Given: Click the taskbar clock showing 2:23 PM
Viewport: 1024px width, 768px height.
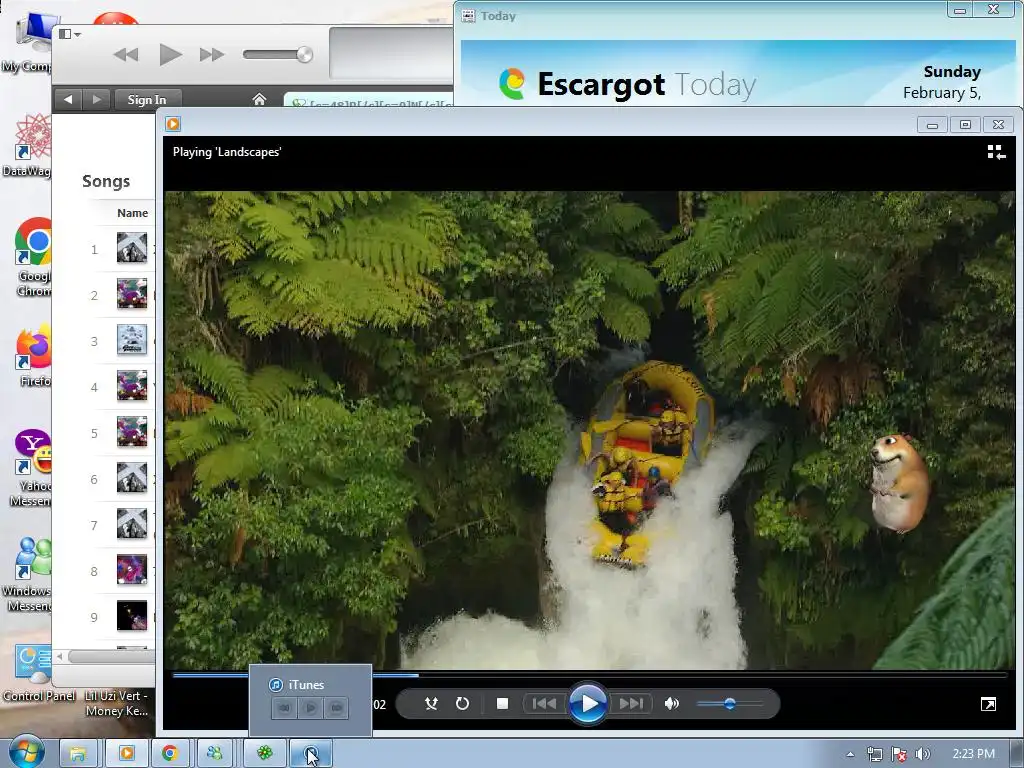Looking at the screenshot, I should coord(973,754).
